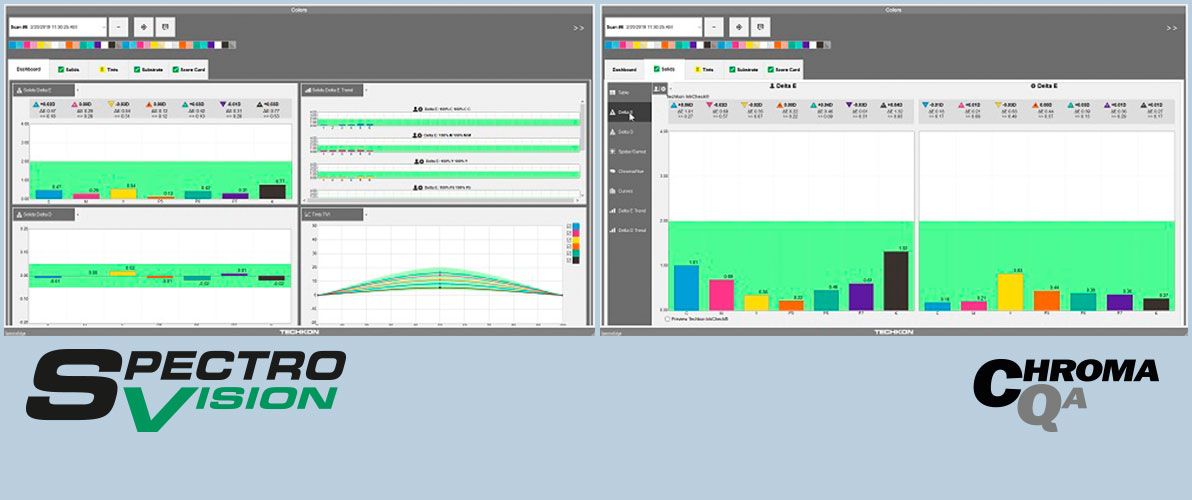
Task: Switch to the Tints tab in the Dashboard window
Action: point(109,69)
